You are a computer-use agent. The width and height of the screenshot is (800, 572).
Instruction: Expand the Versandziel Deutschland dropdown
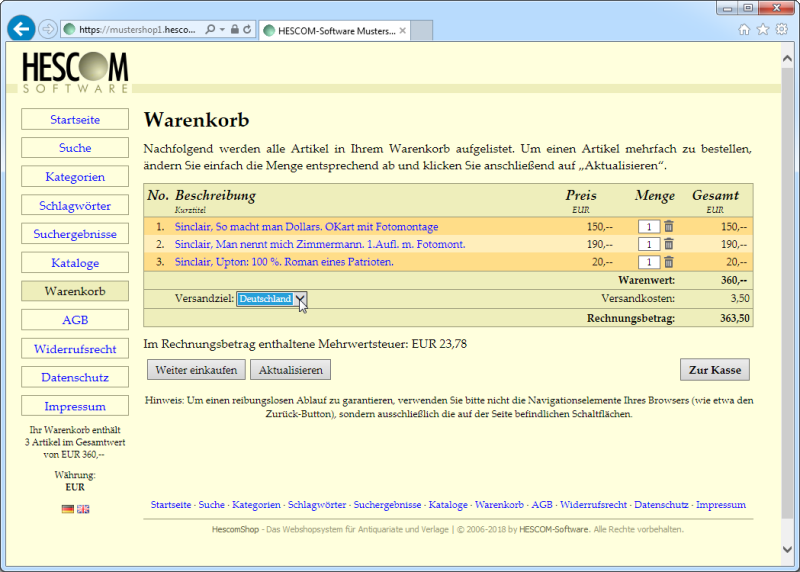pyautogui.click(x=300, y=299)
